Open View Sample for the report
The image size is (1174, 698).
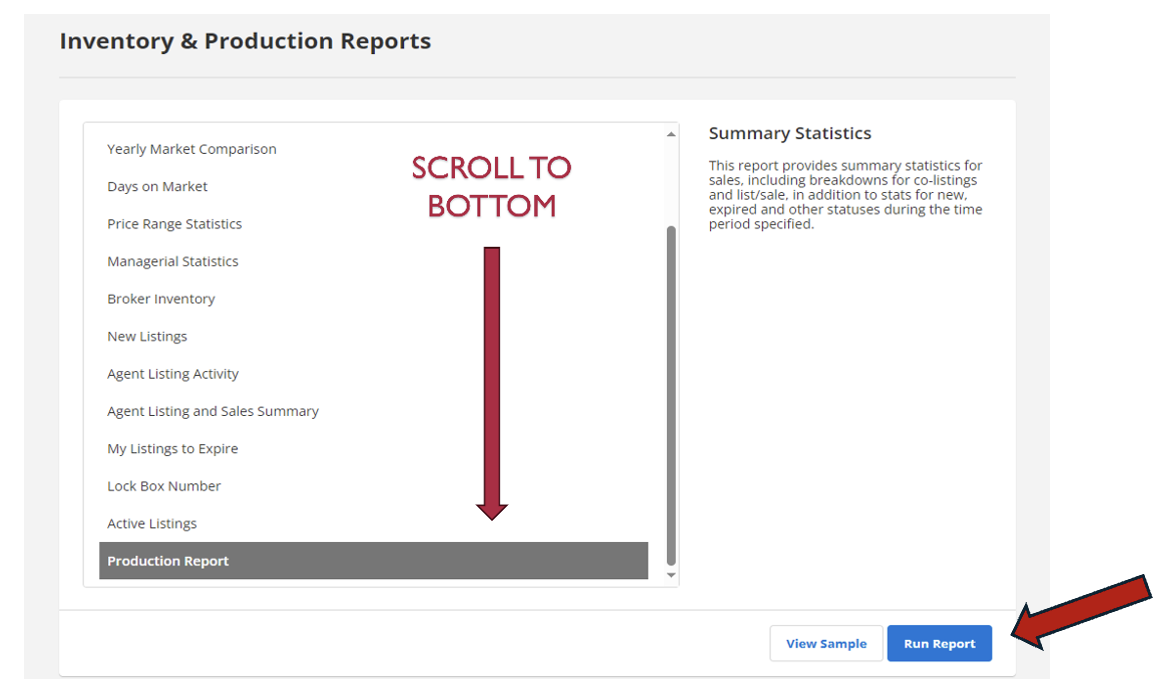[x=826, y=644]
